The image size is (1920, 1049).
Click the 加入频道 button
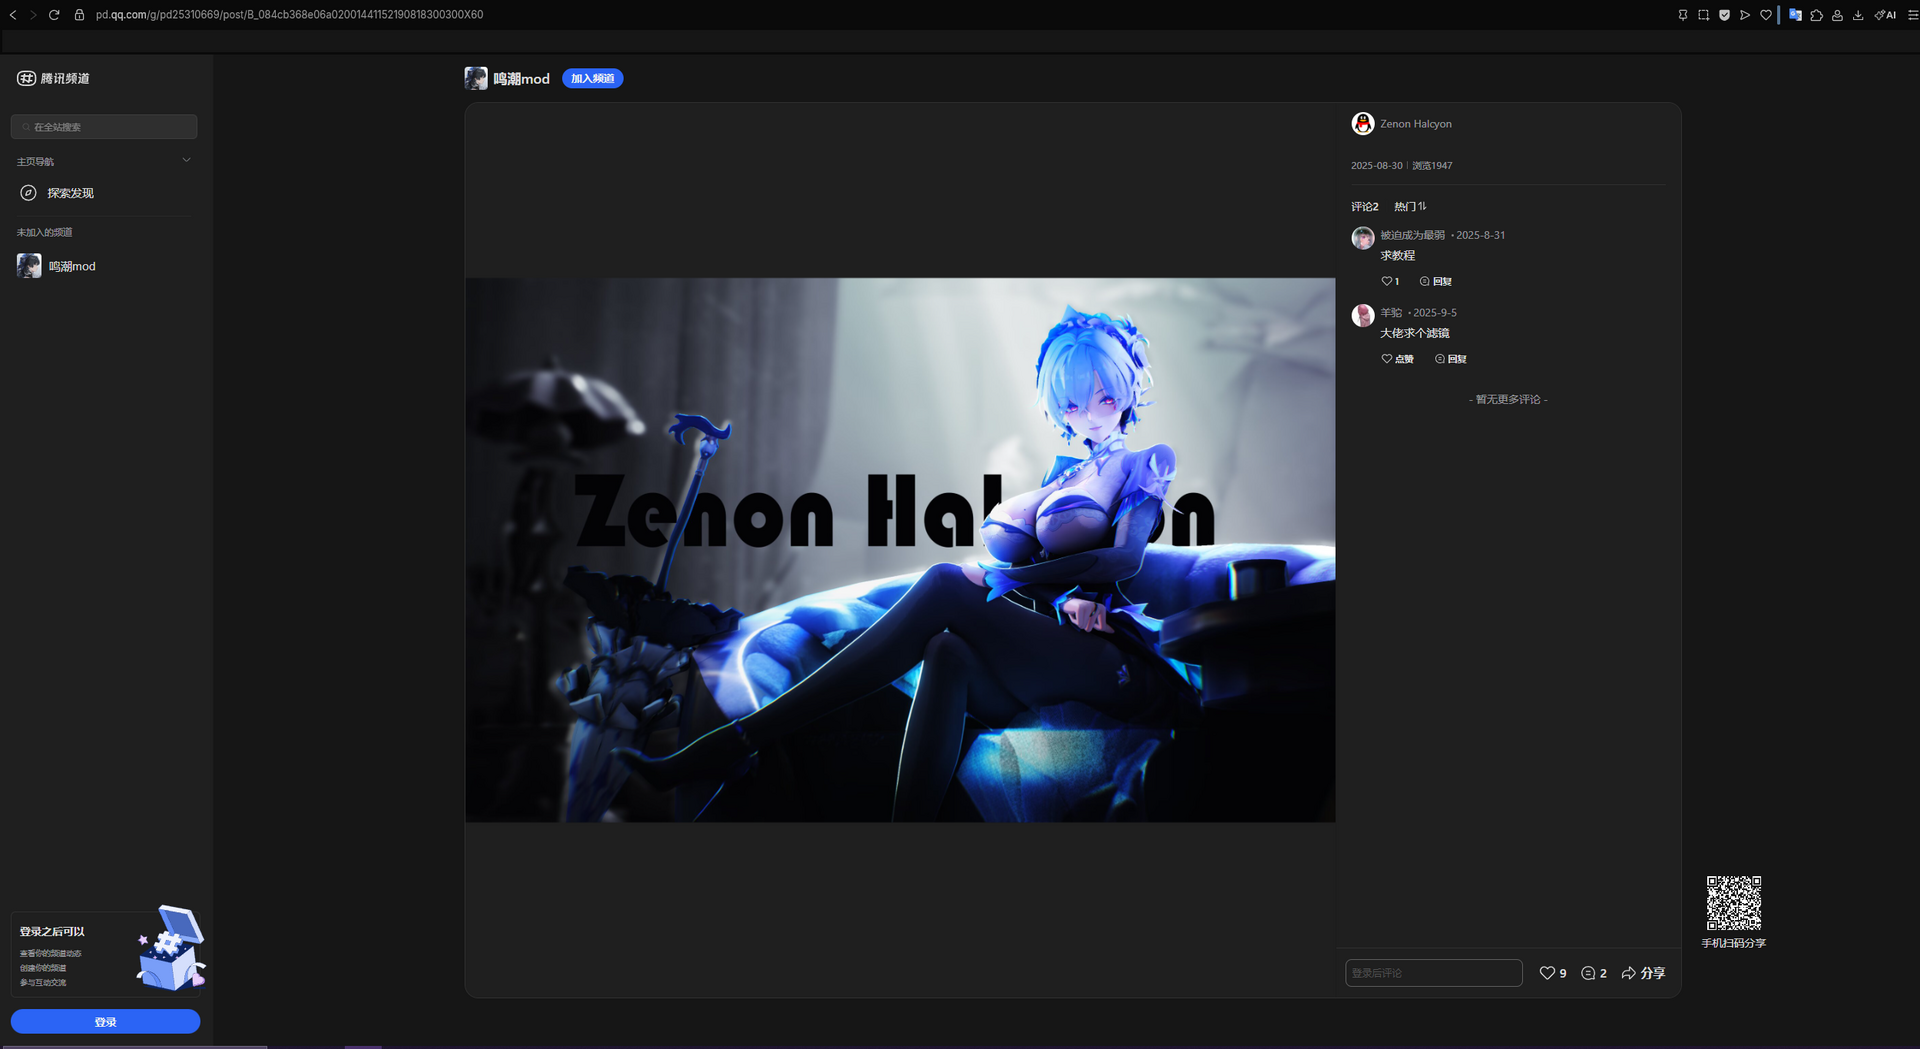(592, 78)
